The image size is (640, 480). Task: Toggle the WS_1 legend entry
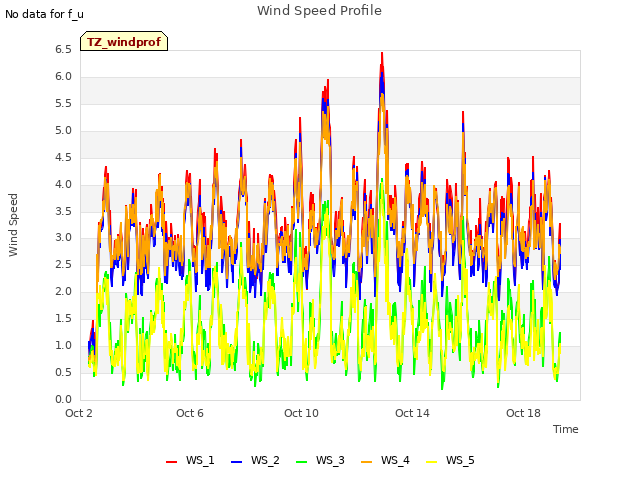click(x=190, y=460)
